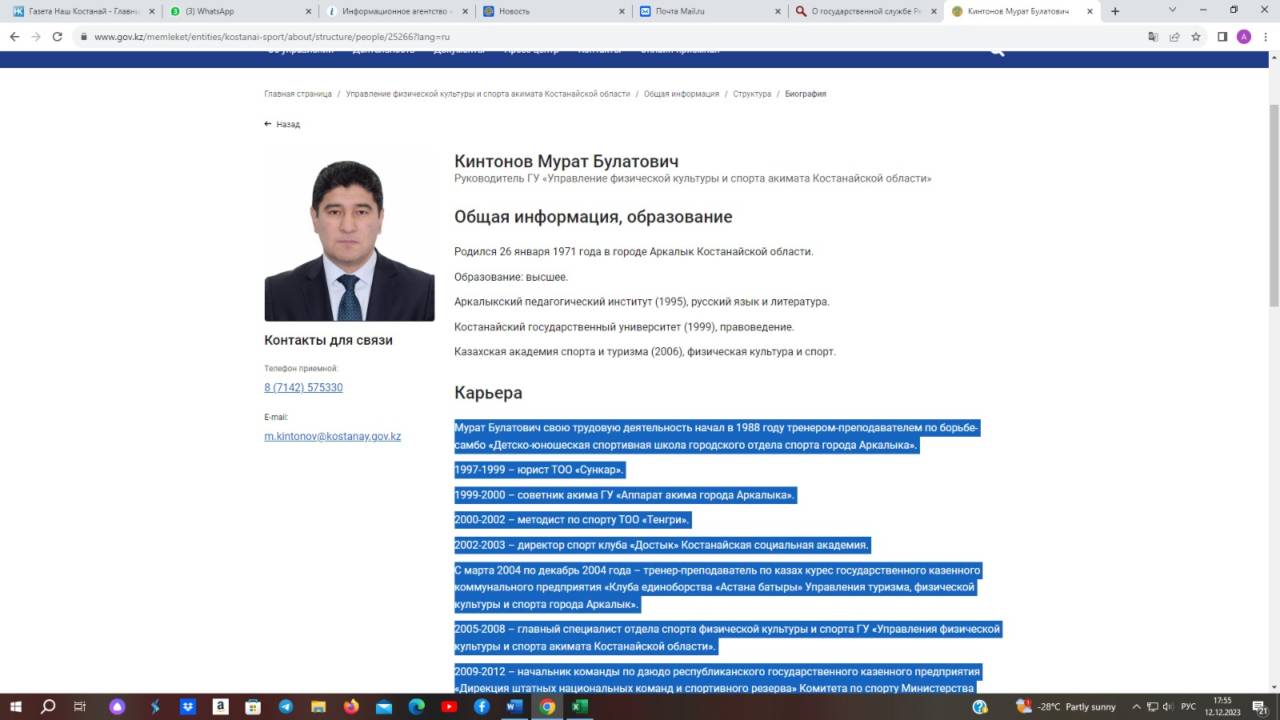Open Управление физической культуры breadcrumb link
Screen dimensions: 1280x720
click(488, 94)
